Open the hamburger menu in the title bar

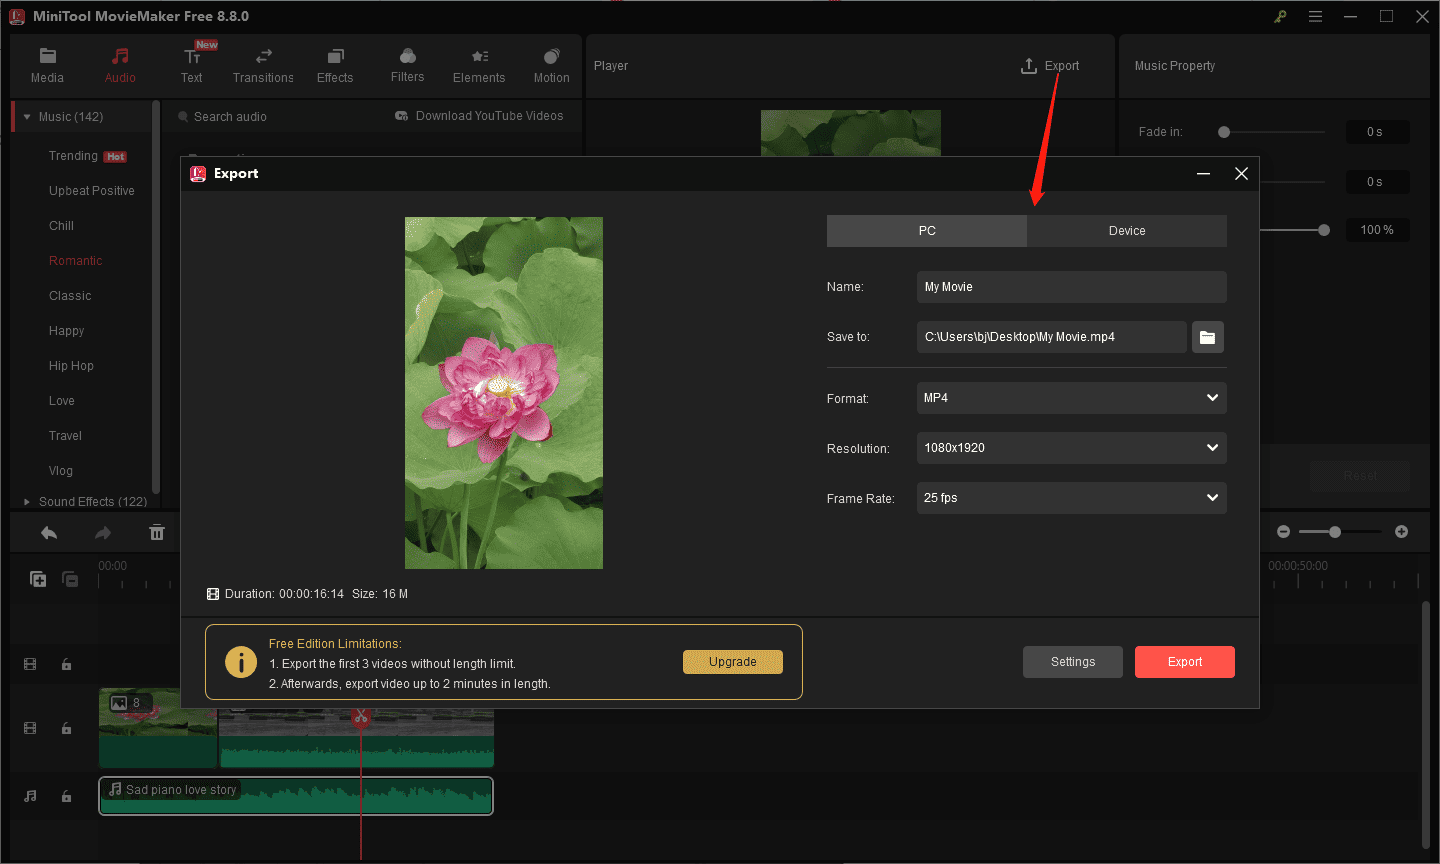point(1315,16)
